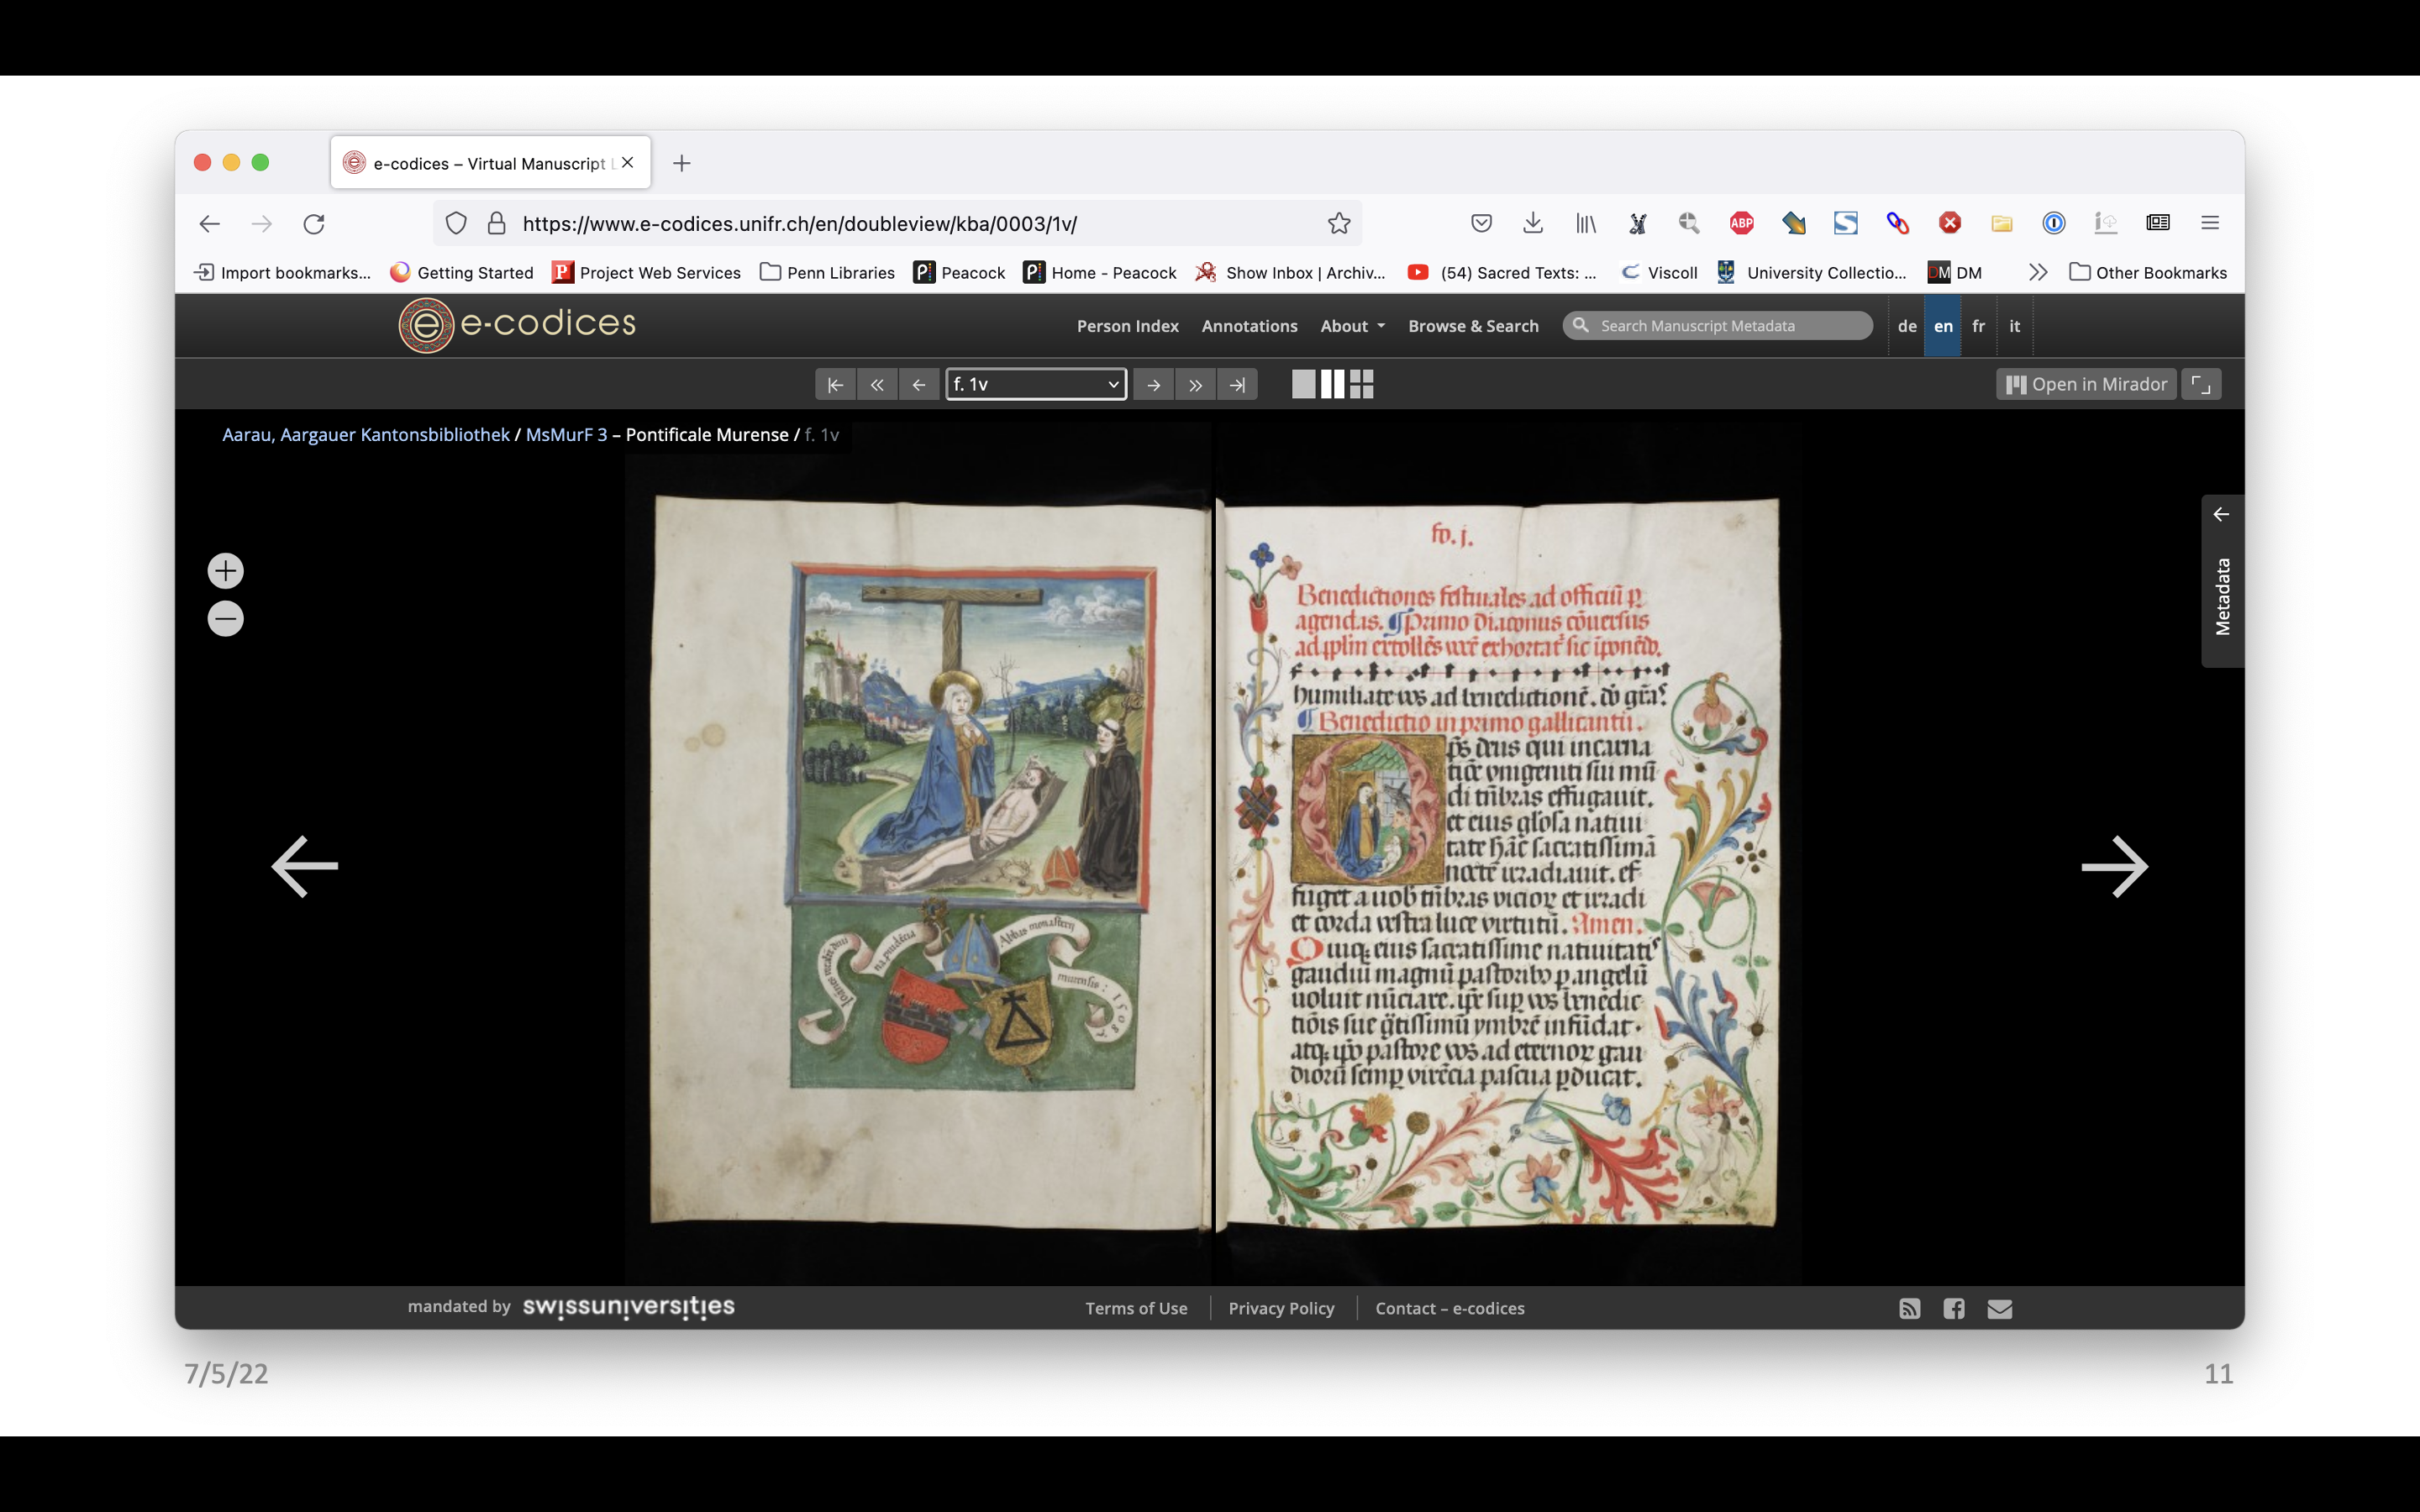Image resolution: width=2420 pixels, height=1512 pixels.
Task: Open the Other Bookmarks folder
Action: tap(2147, 272)
